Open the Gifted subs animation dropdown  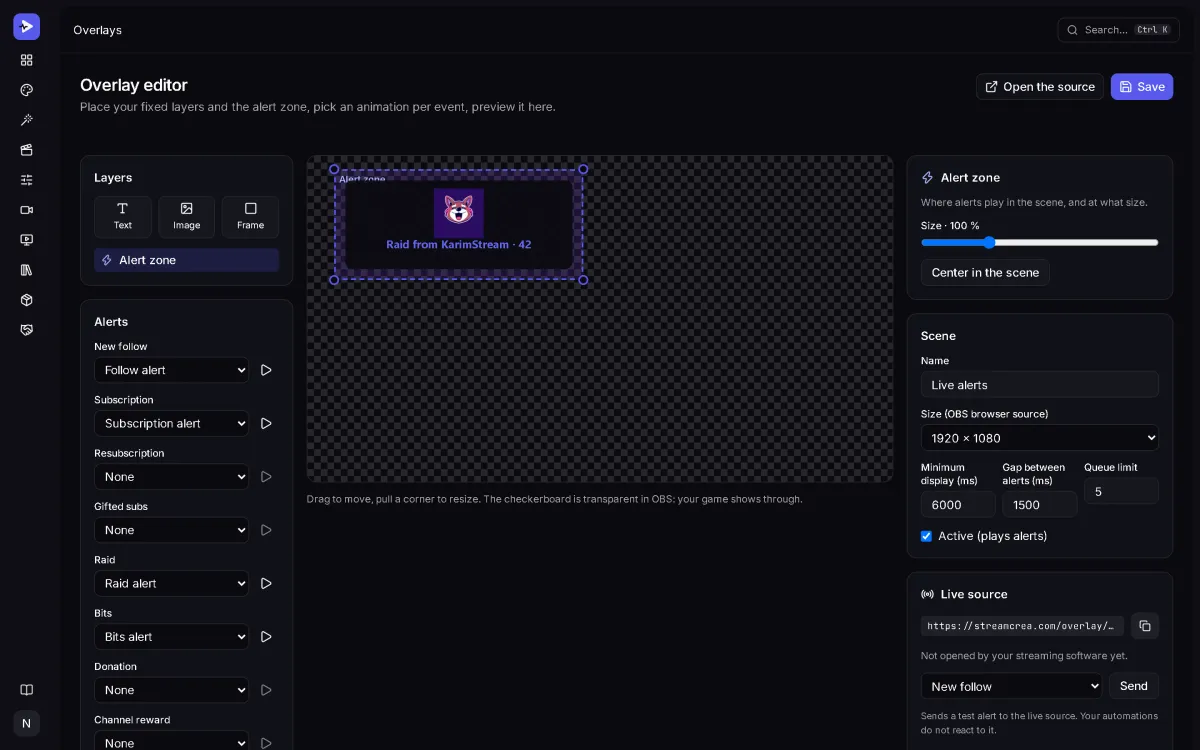172,530
